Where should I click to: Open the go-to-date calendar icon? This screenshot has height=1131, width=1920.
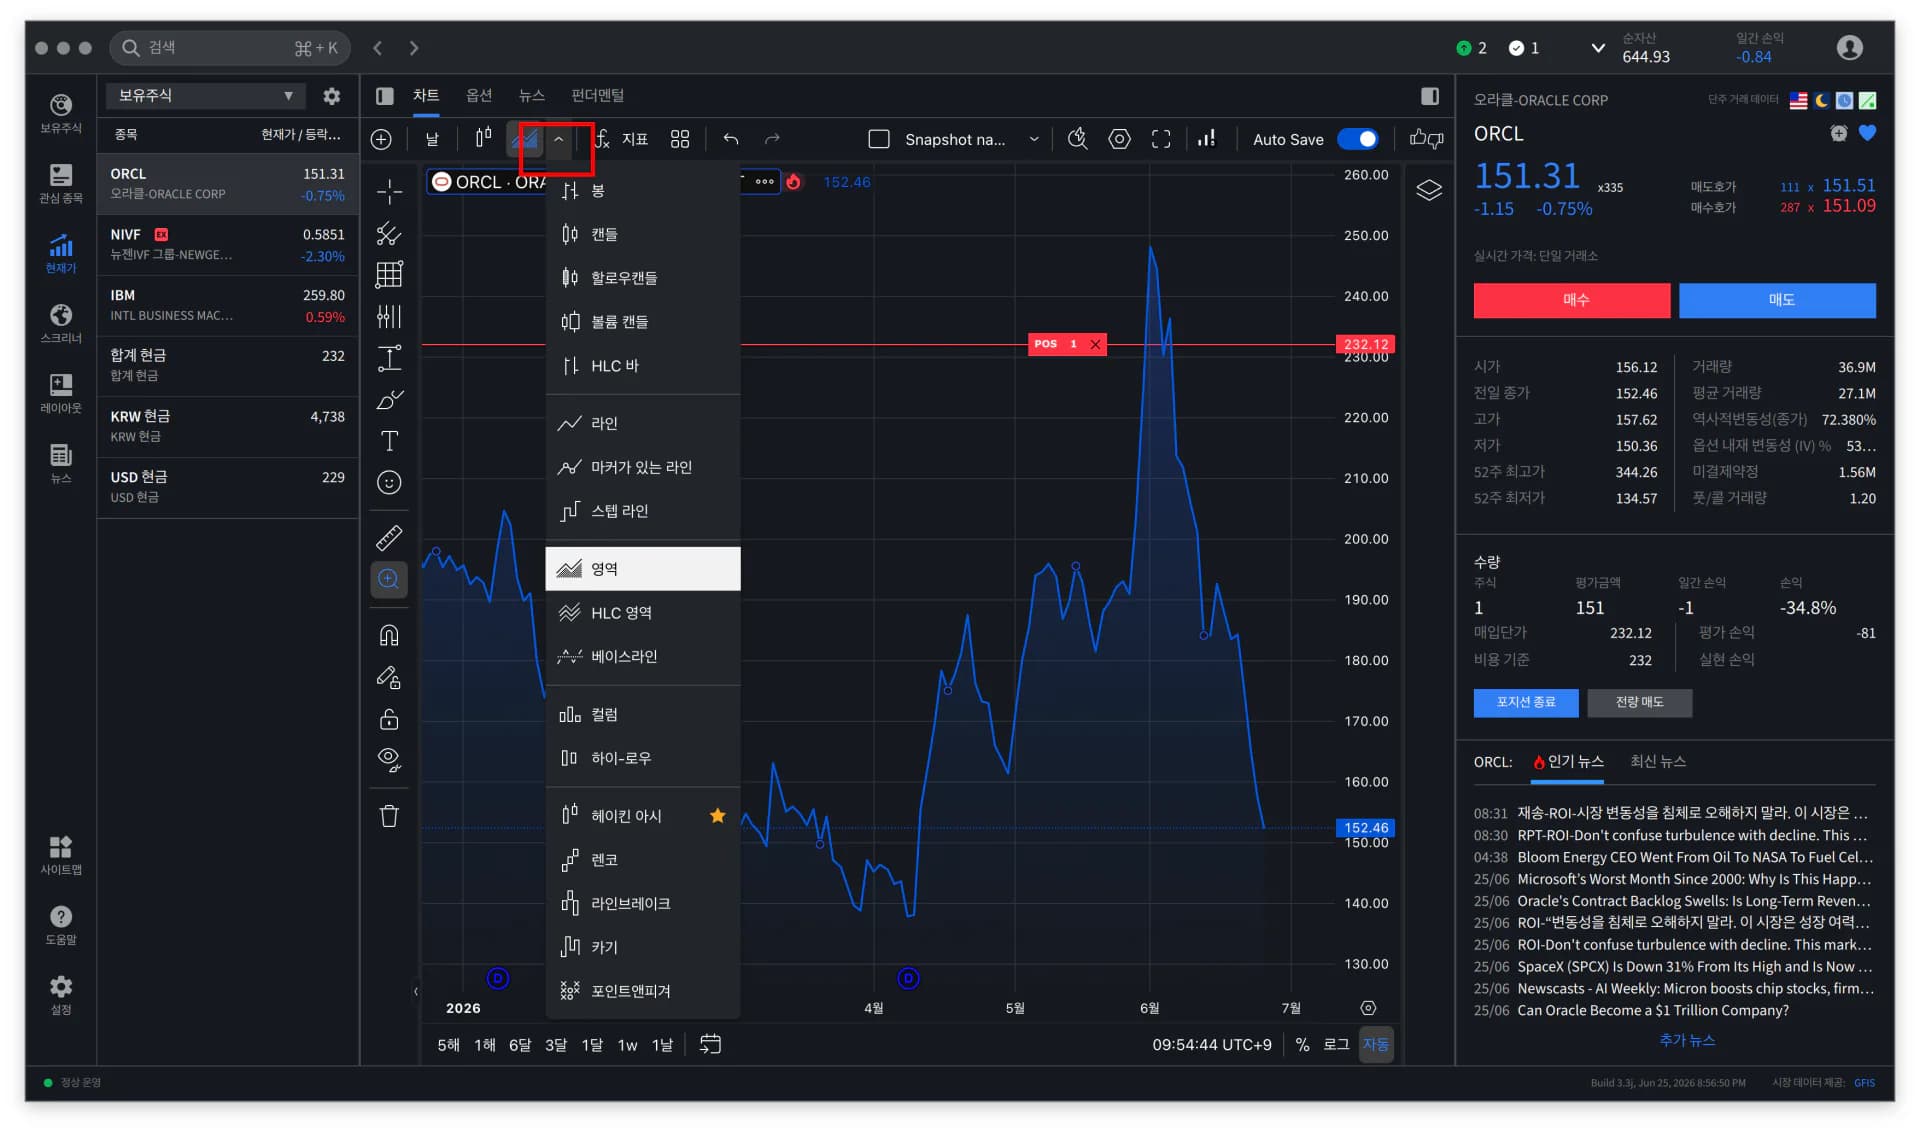[710, 1044]
